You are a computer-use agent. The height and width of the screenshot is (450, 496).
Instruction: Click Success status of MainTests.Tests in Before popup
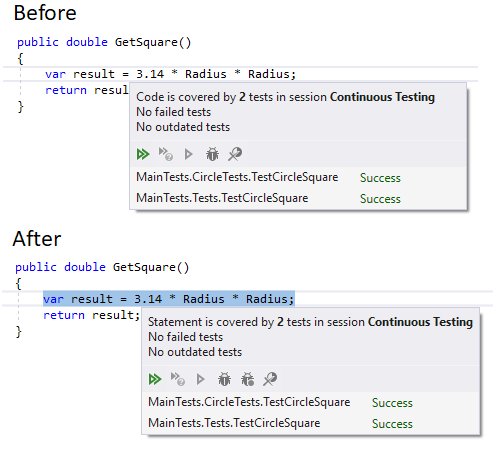point(380,199)
